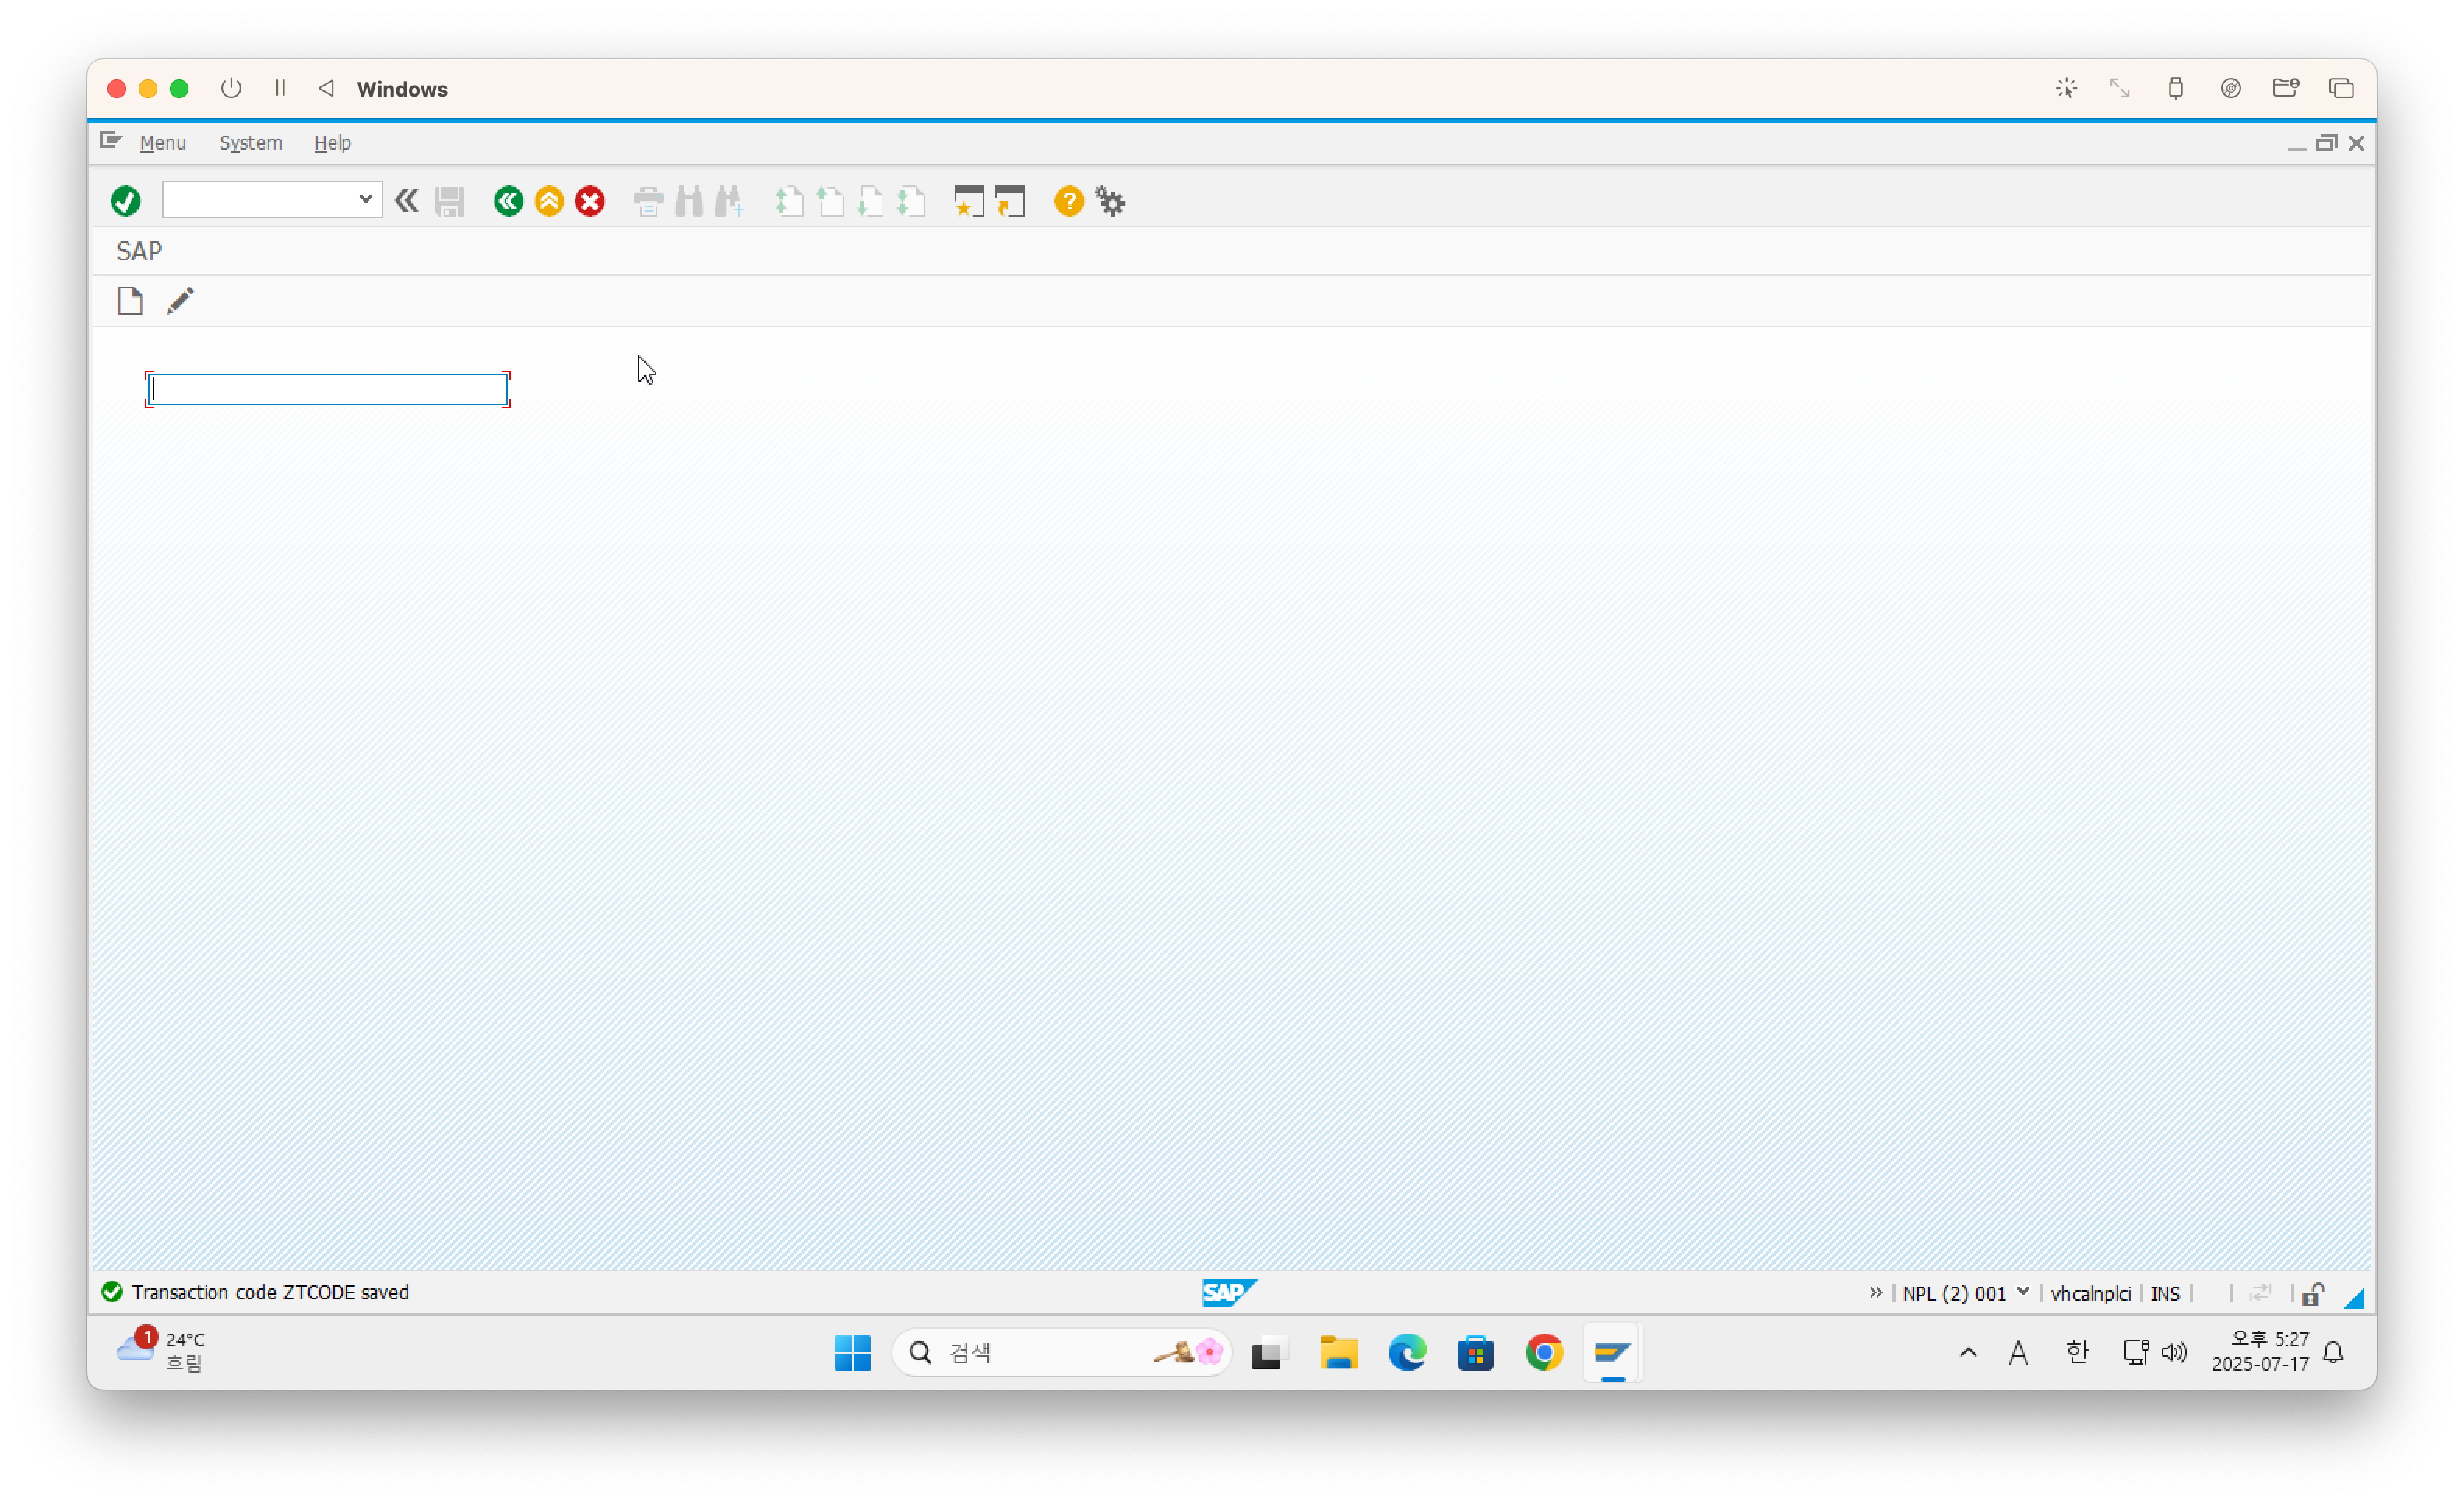The image size is (2464, 1505).
Task: Open the Help menu
Action: coord(332,143)
